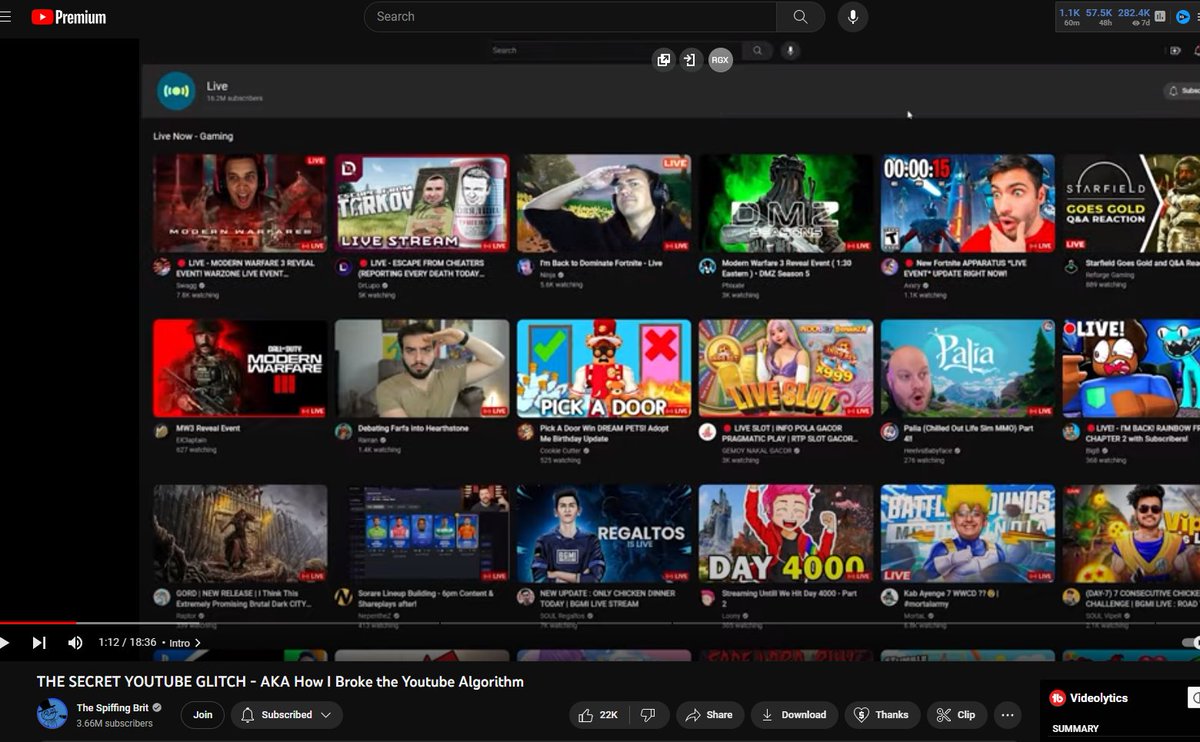
Task: Create a Clip of the video
Action: click(956, 715)
